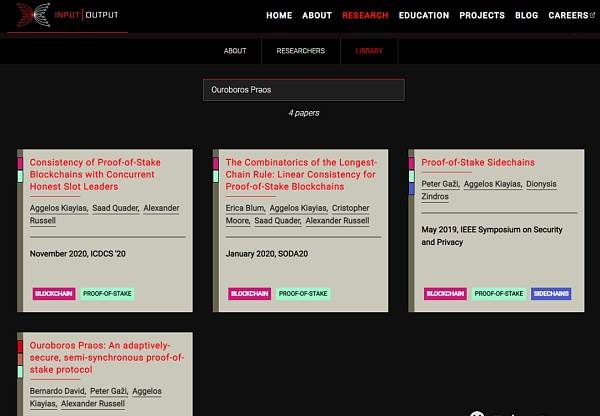Screen dimensions: 600x416
Task: Switch to the RESEARCHERS sub-tab
Action: [x=300, y=51]
